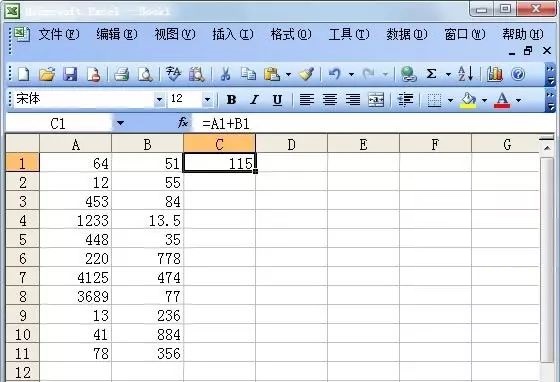Expand the font name dropdown showing 宋体

click(x=159, y=99)
